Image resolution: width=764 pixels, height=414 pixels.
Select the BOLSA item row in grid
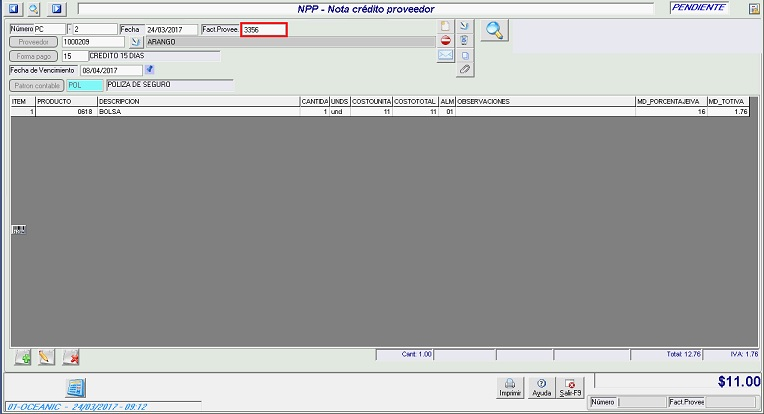point(200,112)
